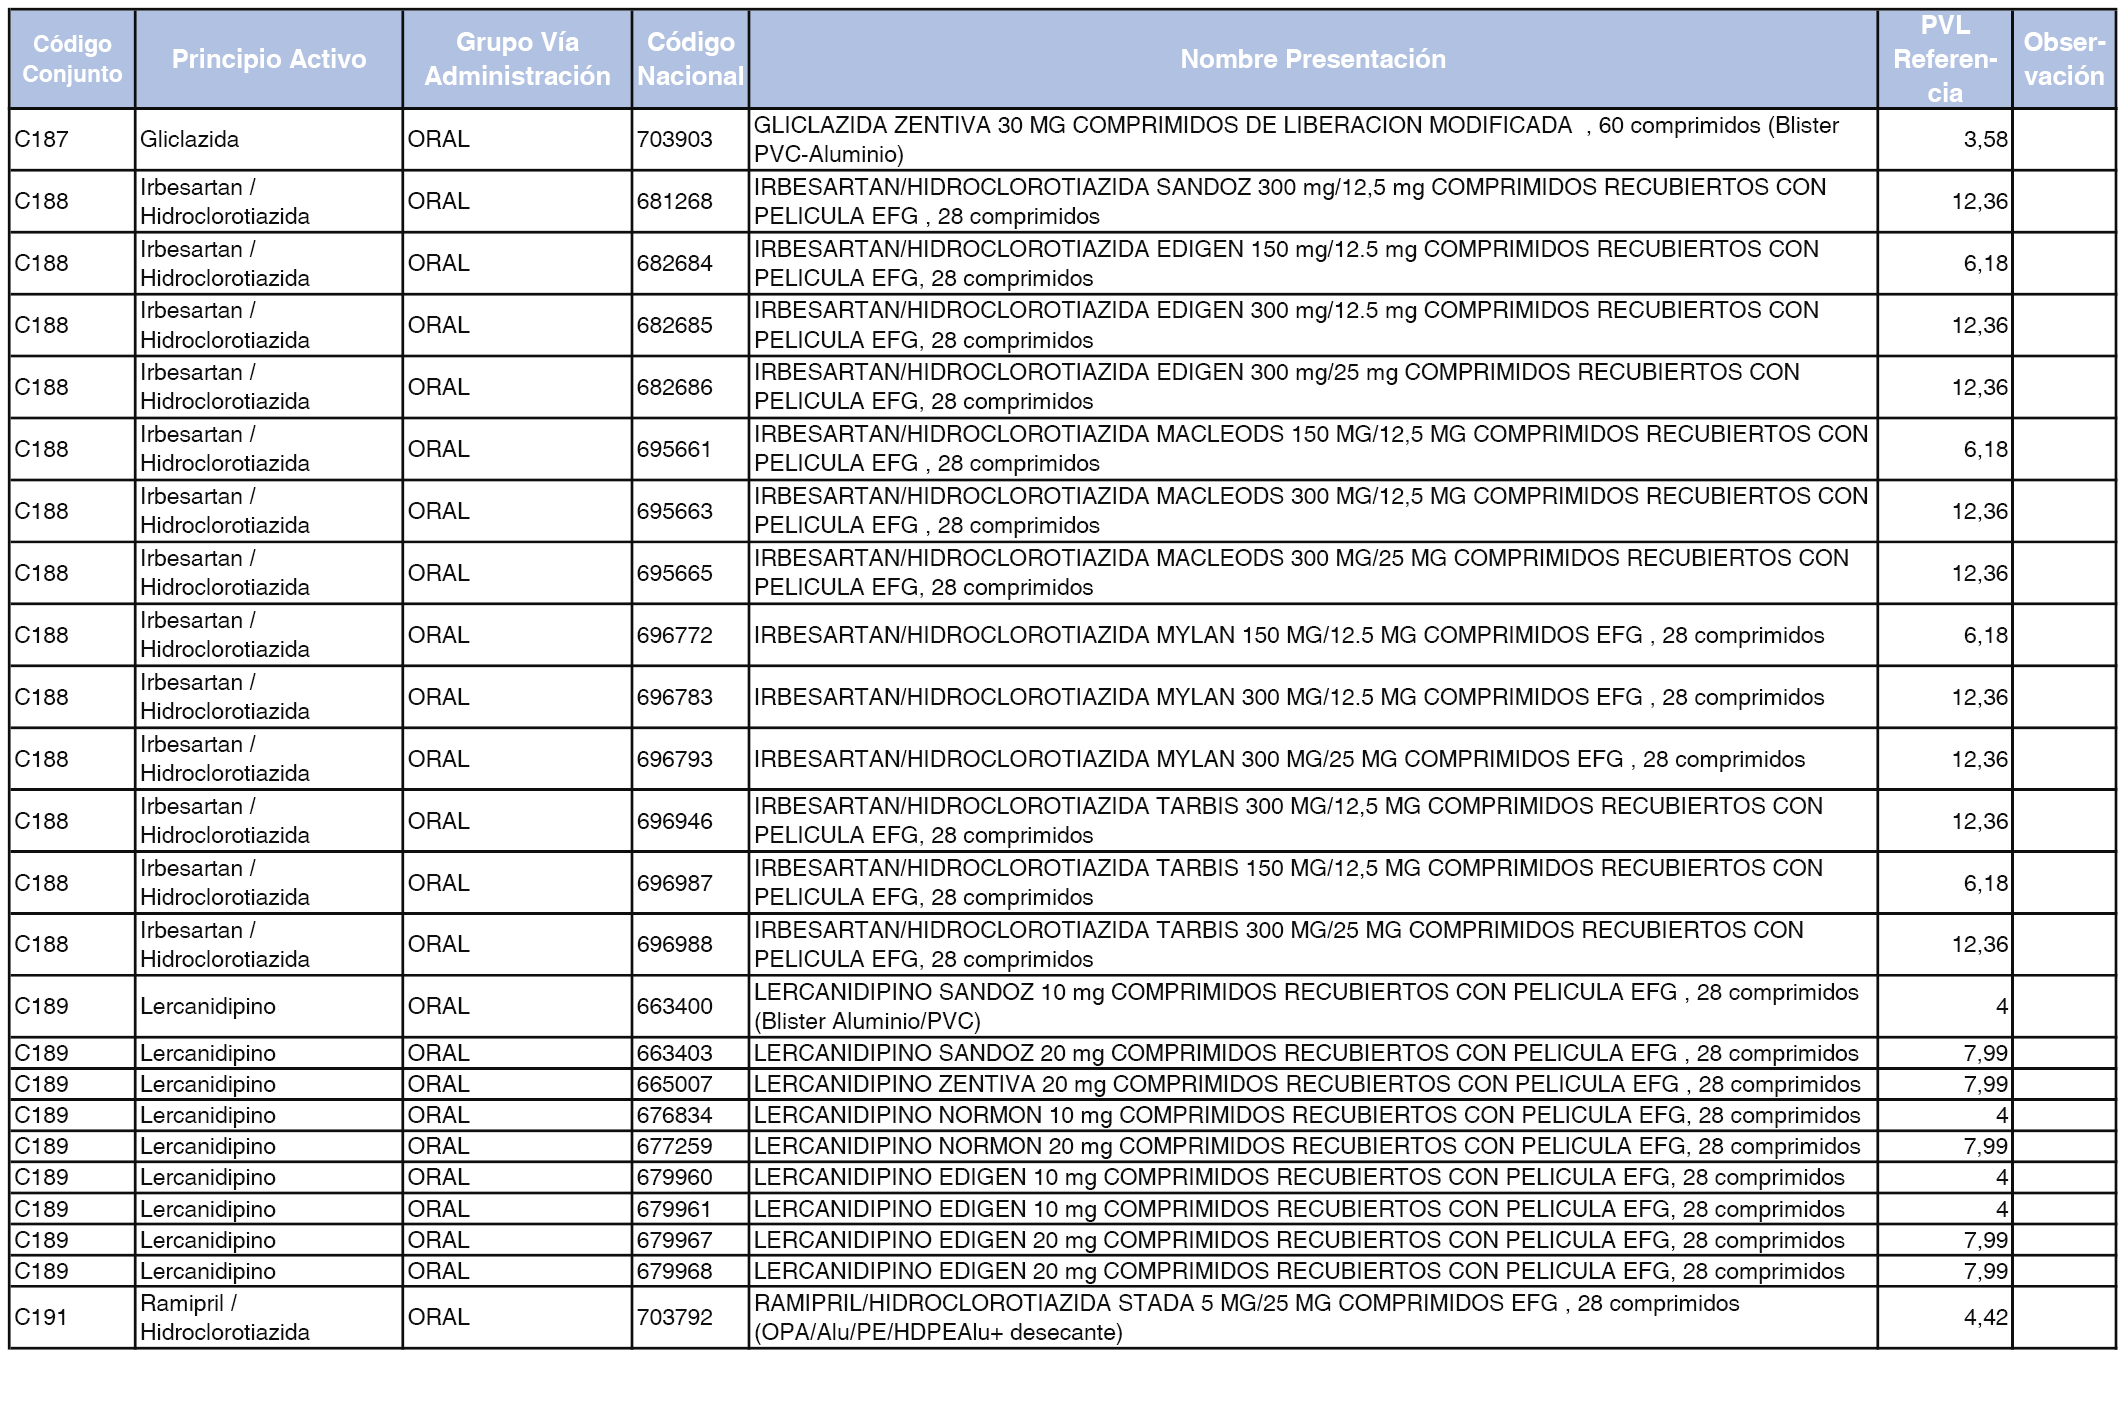Select the LERCANIDIPINO ZENTIVA 20 mg presentation
2126x1406 pixels.
click(x=1313, y=1084)
